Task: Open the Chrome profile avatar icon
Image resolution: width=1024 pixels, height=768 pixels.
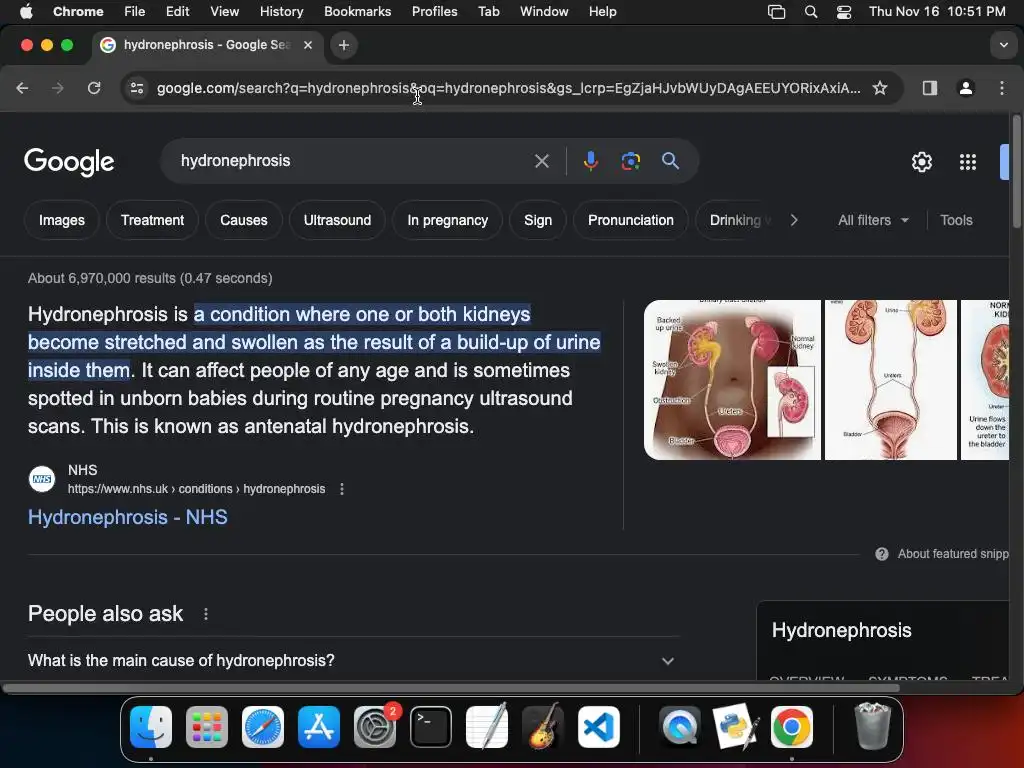Action: 965,88
